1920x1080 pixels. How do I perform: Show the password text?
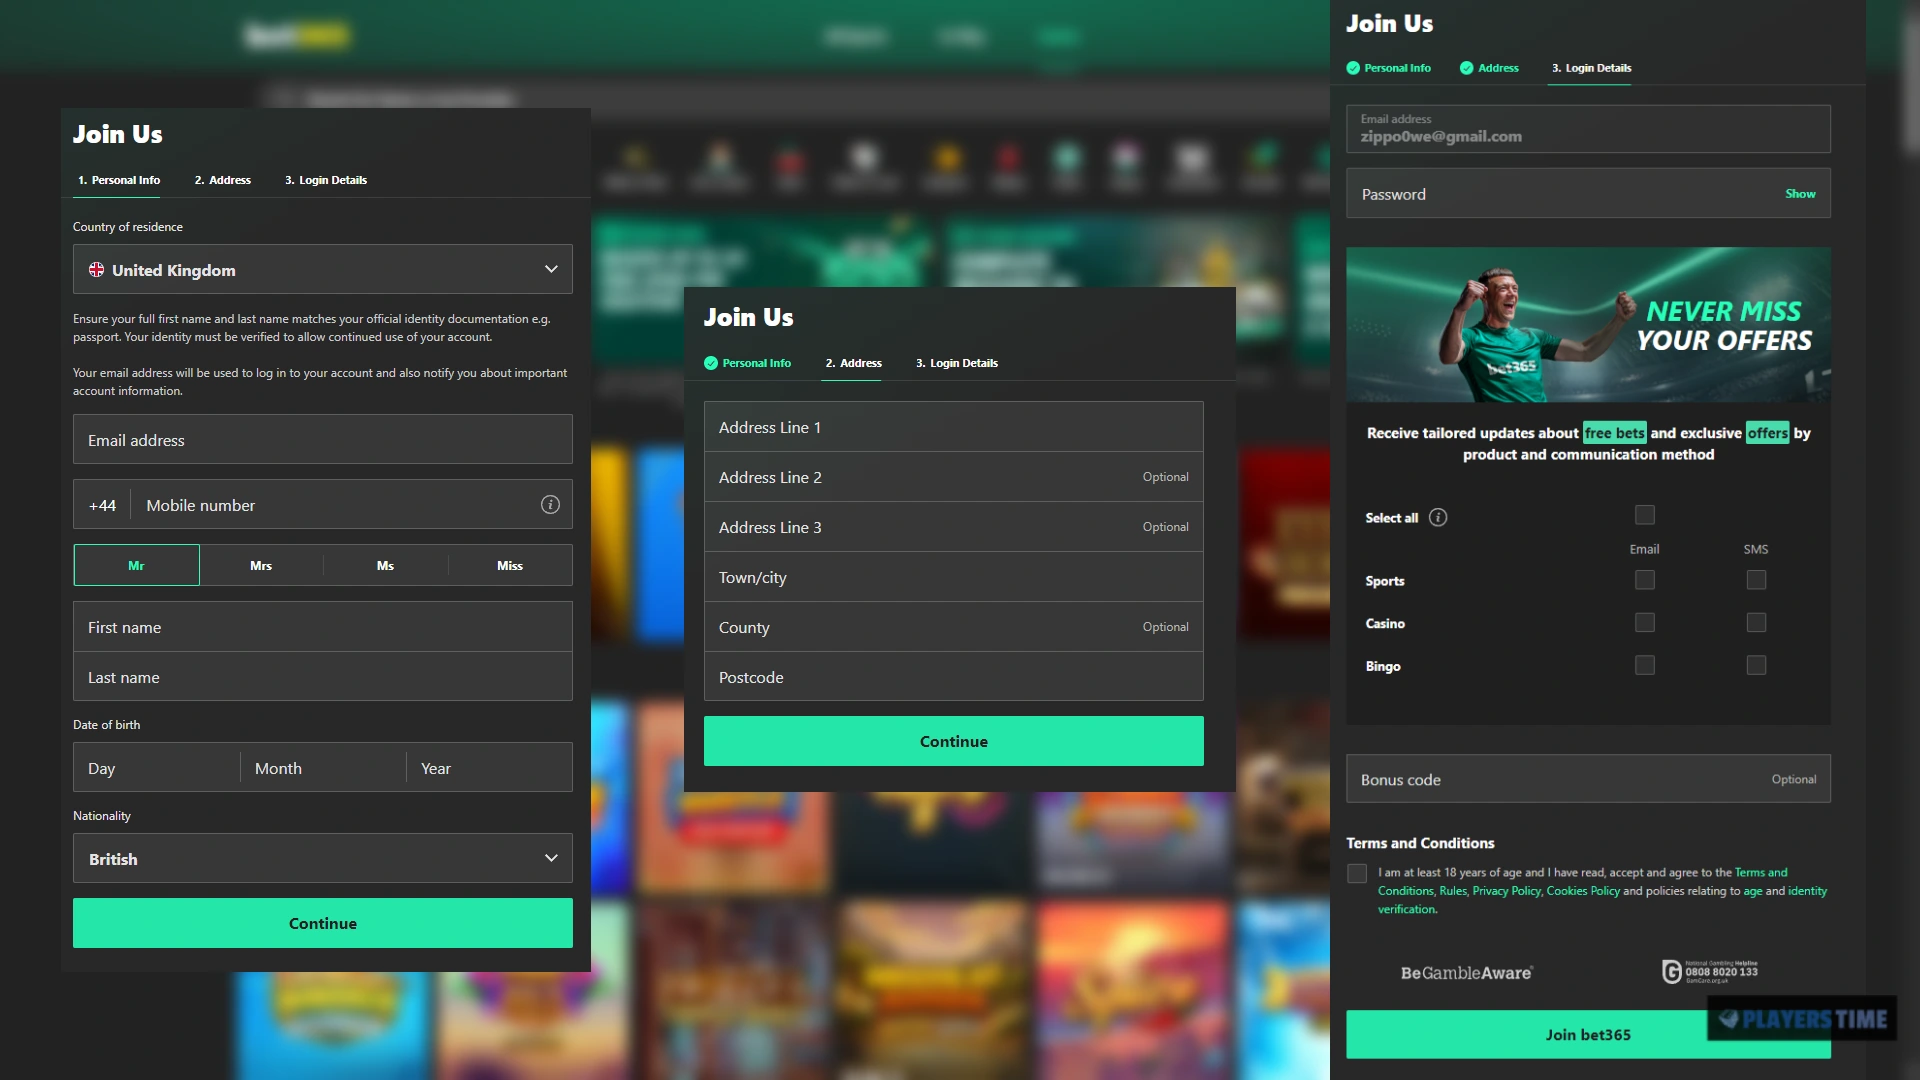1800,194
